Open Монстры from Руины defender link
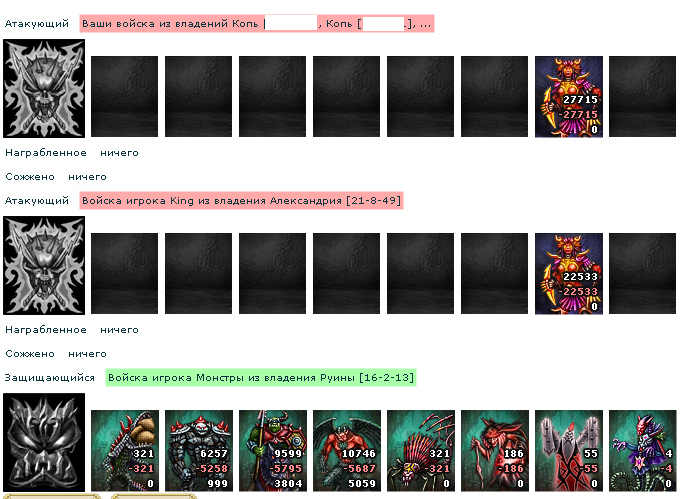The image size is (680, 499). pyautogui.click(x=261, y=378)
